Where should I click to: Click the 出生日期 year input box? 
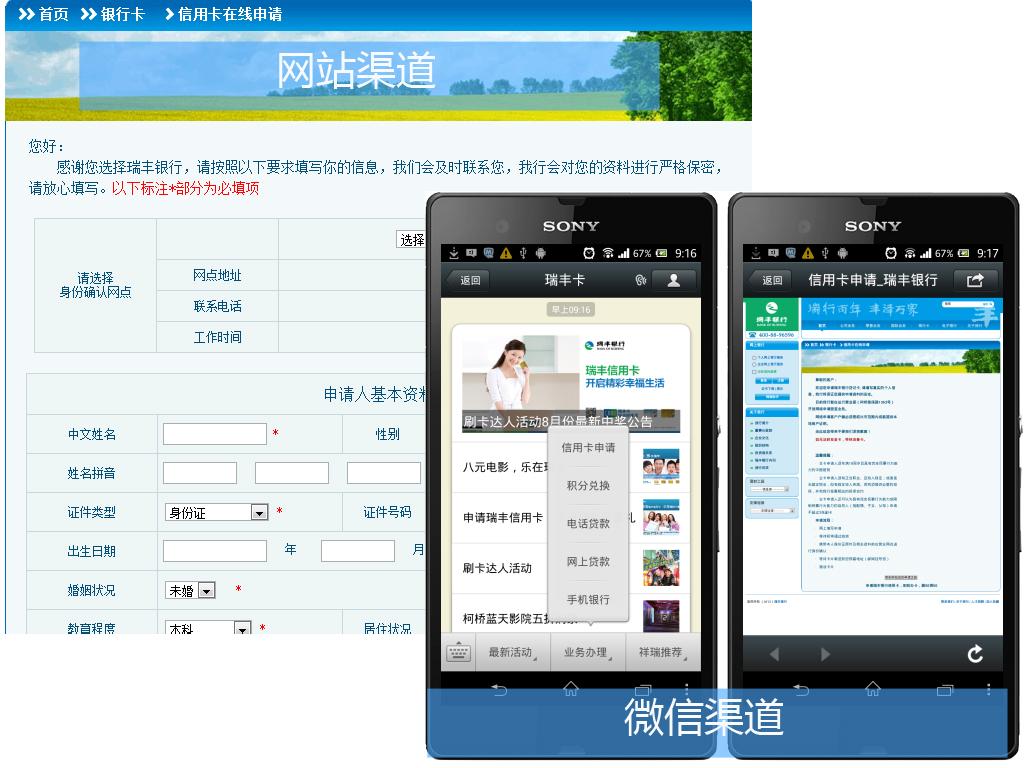215,551
